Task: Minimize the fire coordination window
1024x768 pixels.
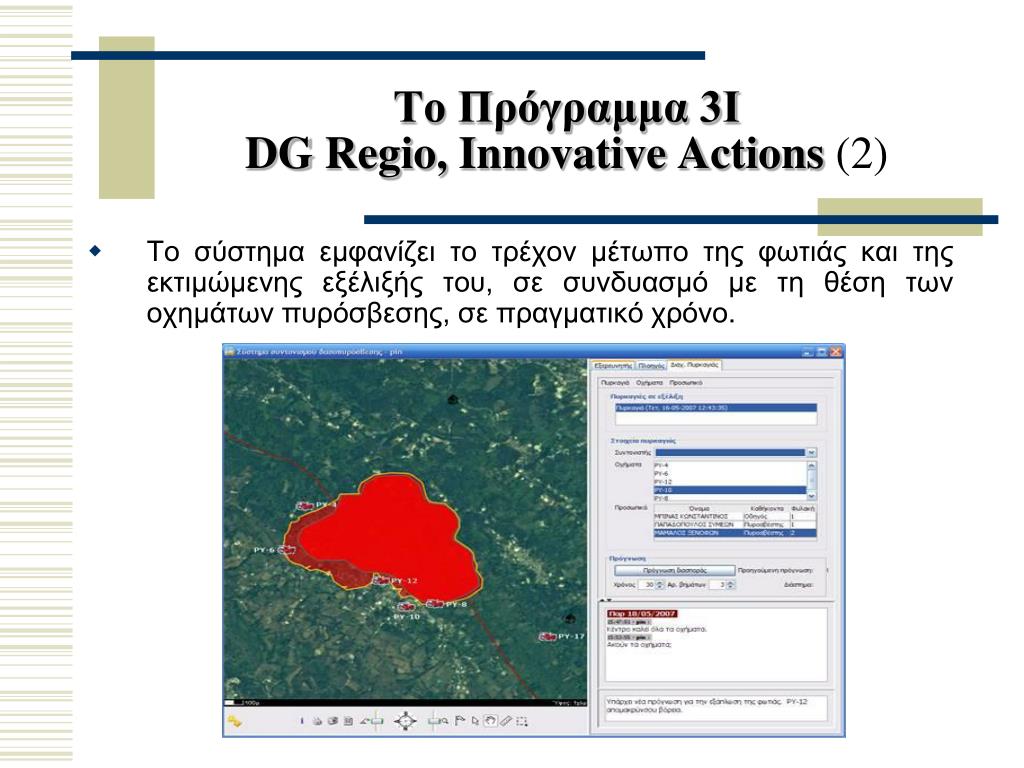Action: [x=808, y=352]
